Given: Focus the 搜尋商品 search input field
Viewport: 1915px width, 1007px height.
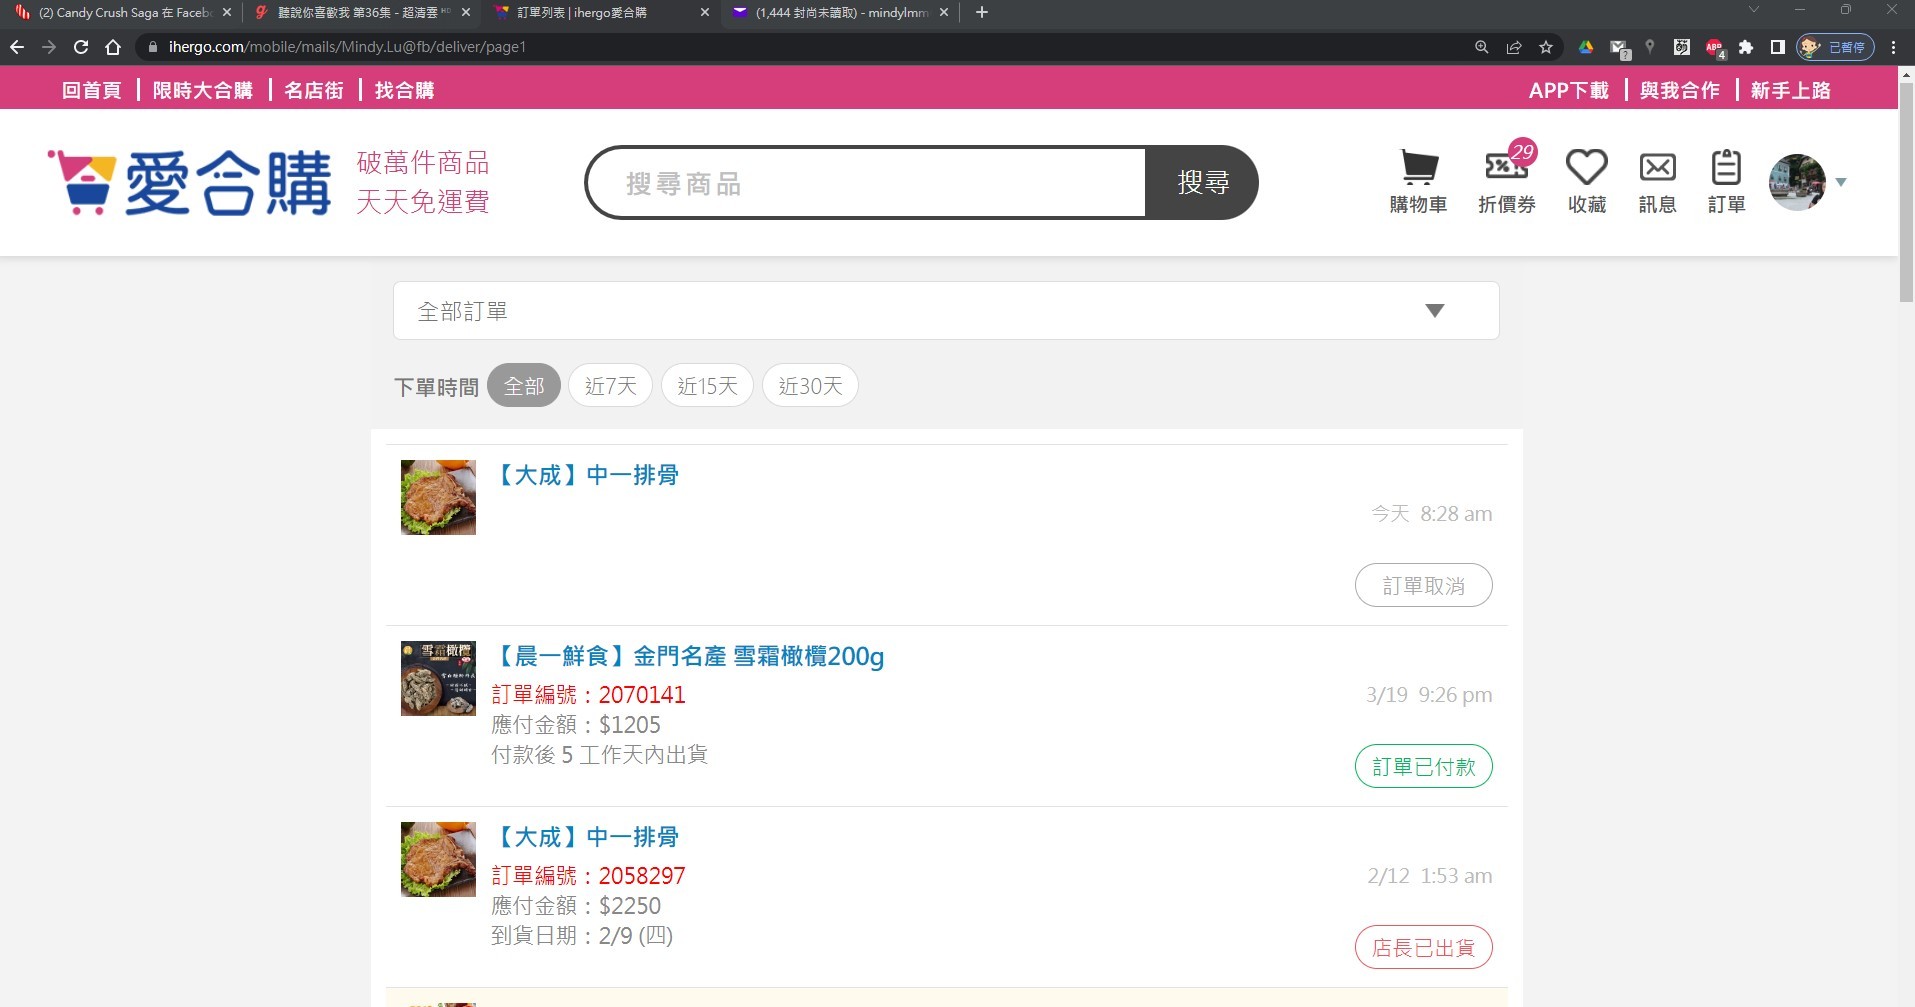Looking at the screenshot, I should pyautogui.click(x=867, y=183).
